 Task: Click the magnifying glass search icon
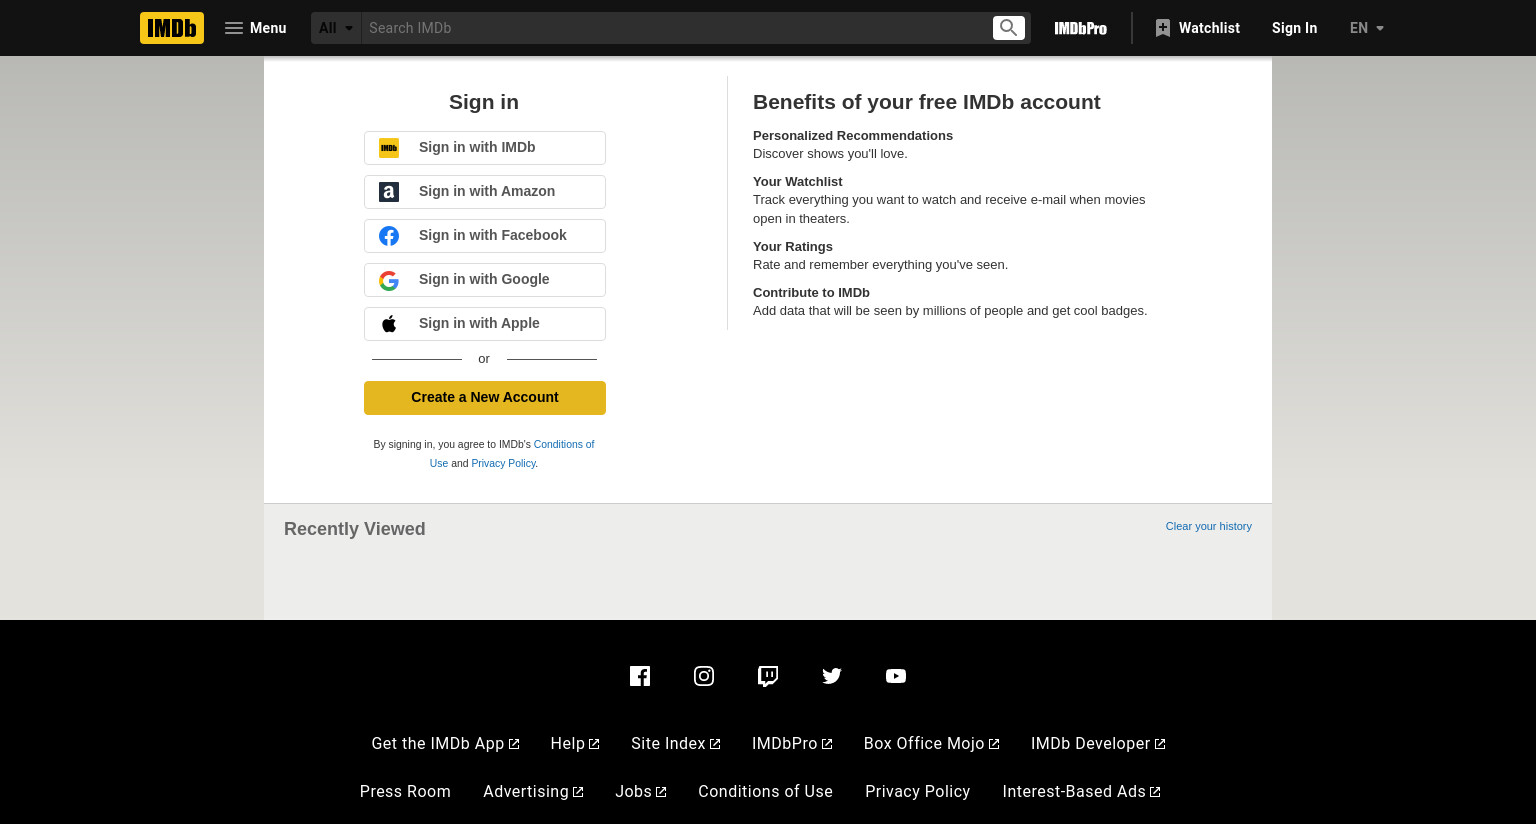point(1009,28)
